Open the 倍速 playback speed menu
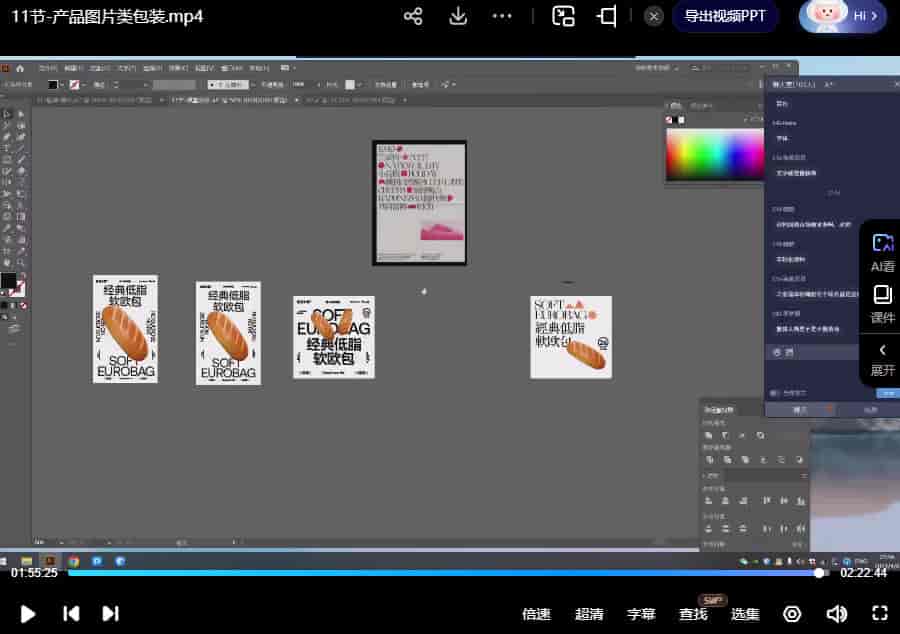Image resolution: width=900 pixels, height=634 pixels. [x=536, y=614]
